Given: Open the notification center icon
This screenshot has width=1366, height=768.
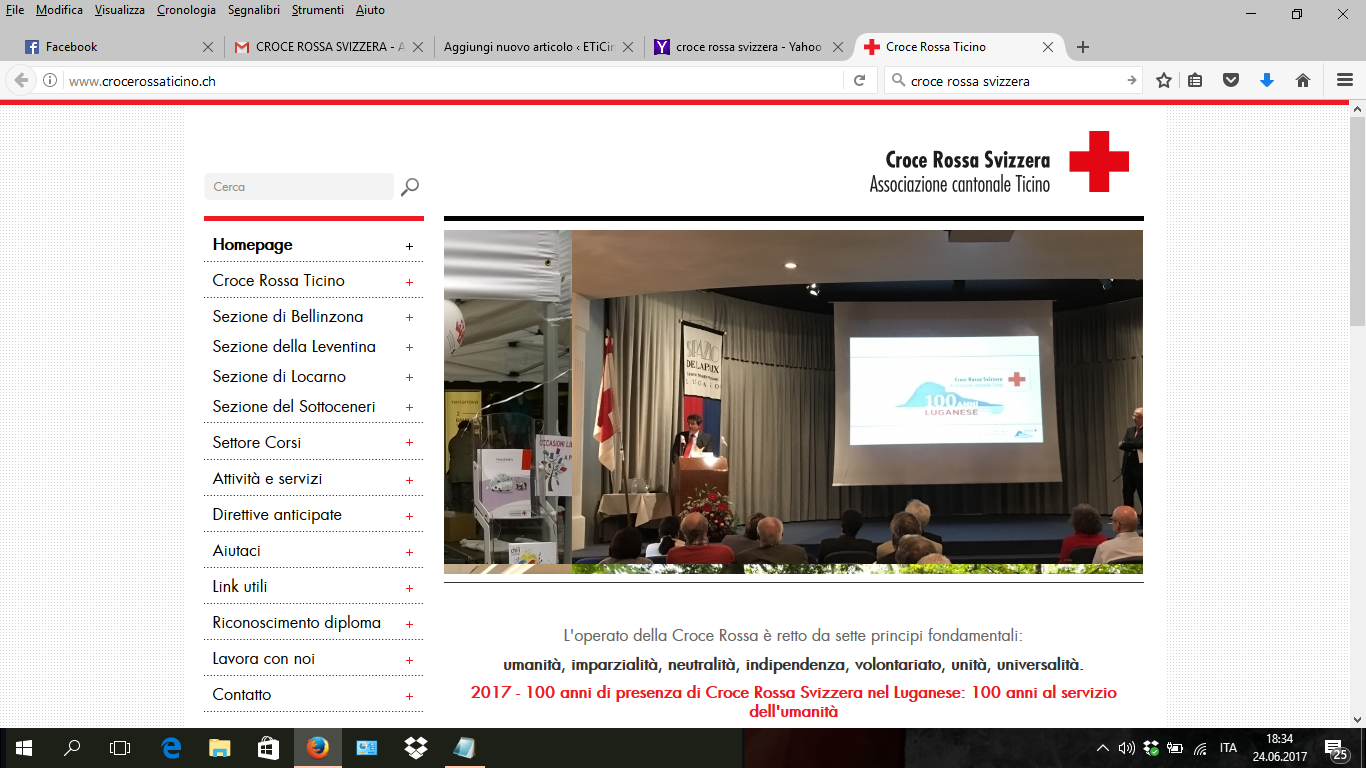Looking at the screenshot, I should click(x=1334, y=748).
